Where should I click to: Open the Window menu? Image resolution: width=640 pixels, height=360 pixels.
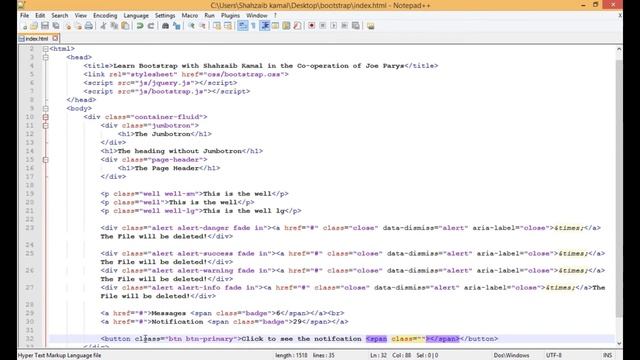[256, 16]
